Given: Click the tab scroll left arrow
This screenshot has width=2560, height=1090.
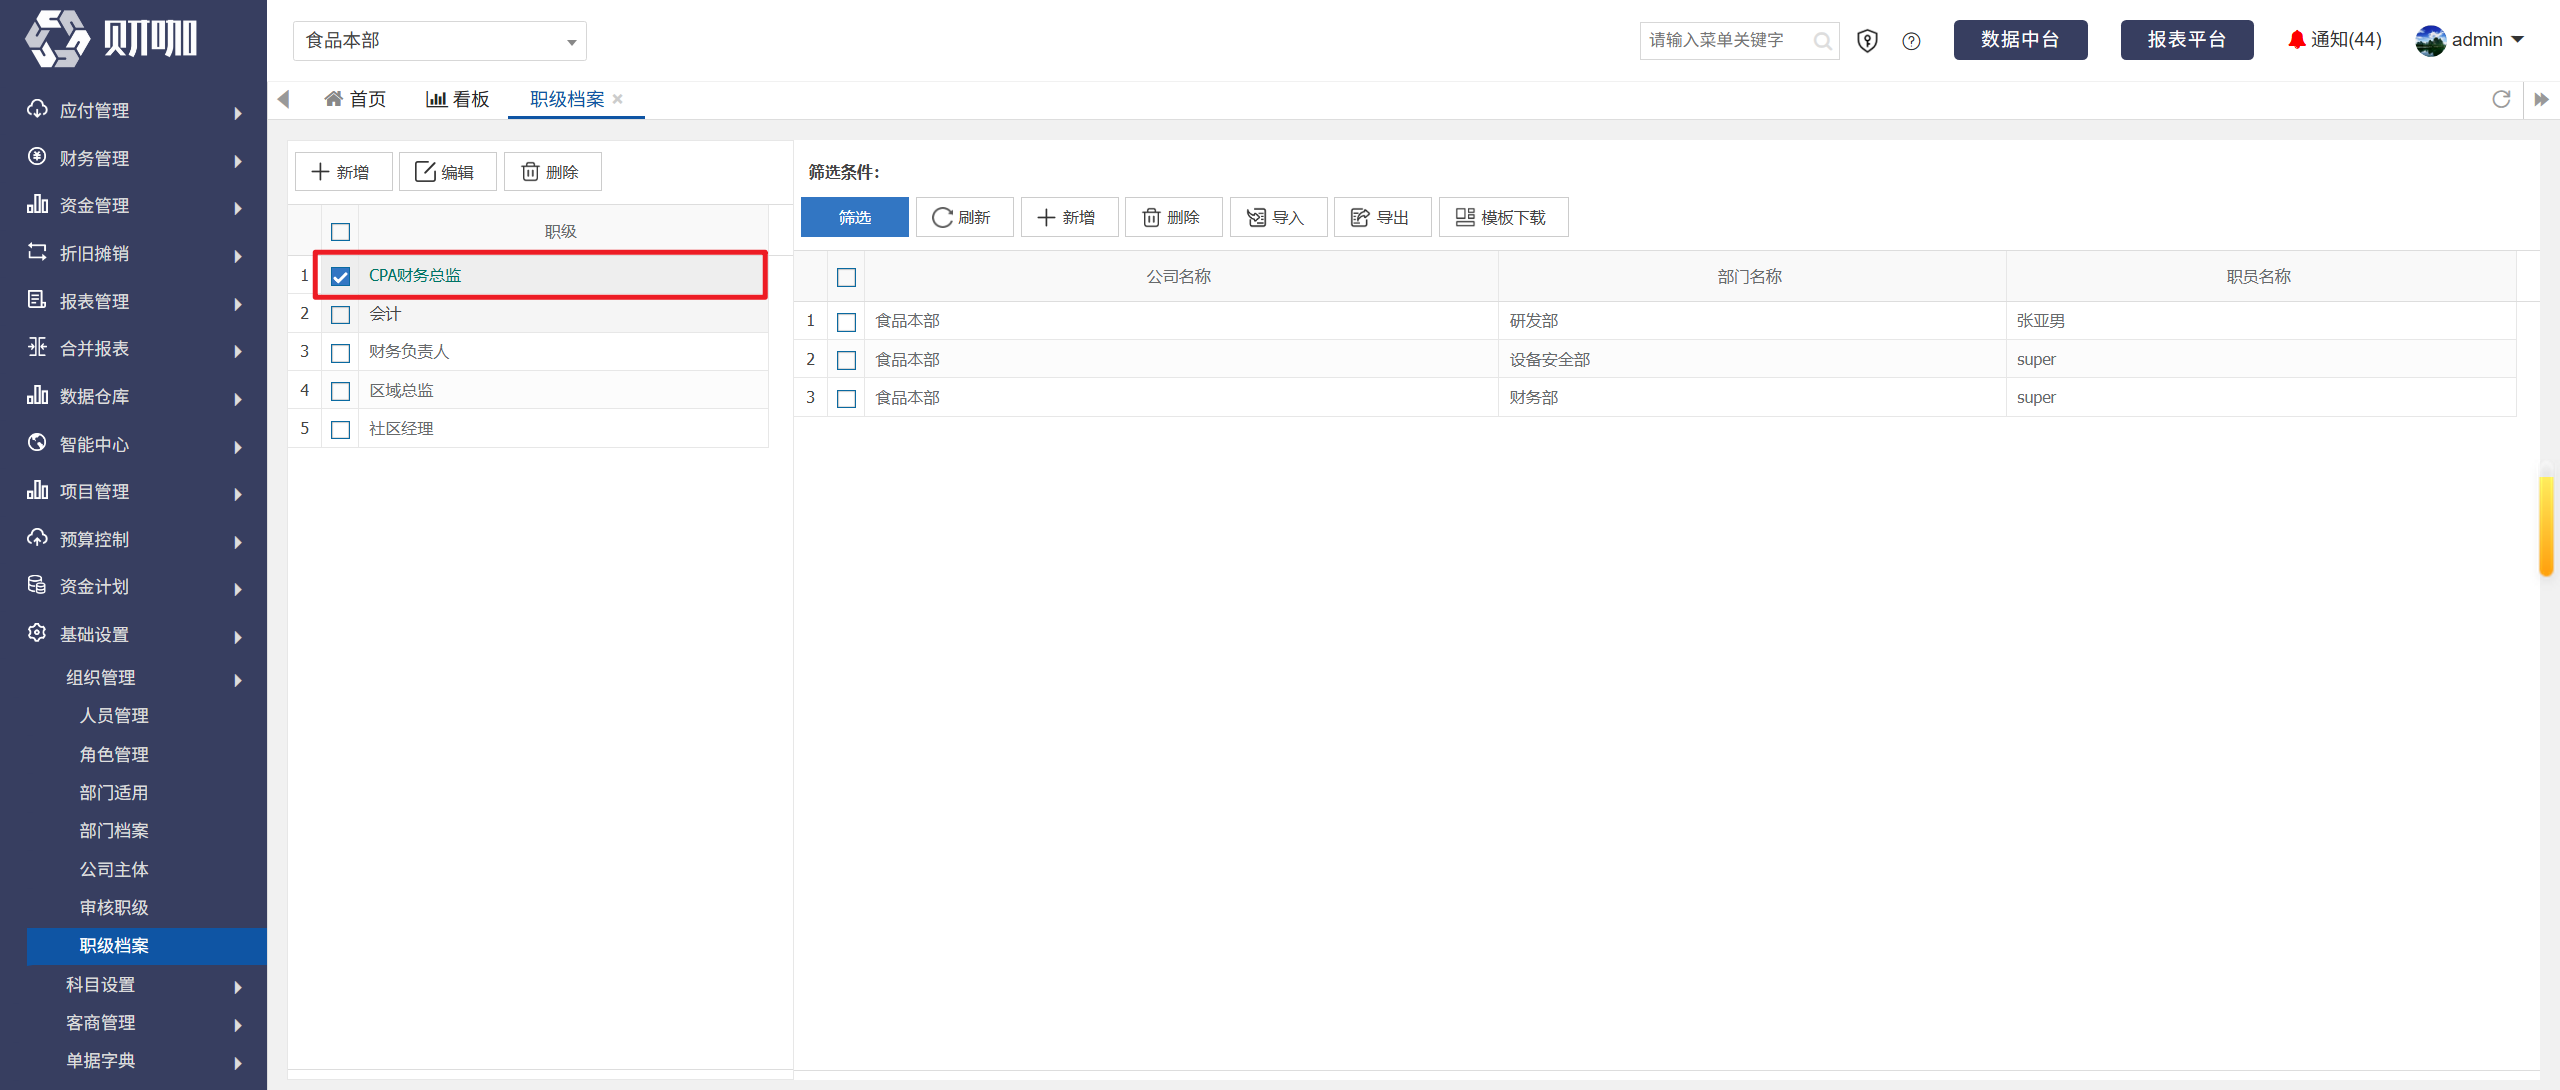Looking at the screenshot, I should point(283,99).
